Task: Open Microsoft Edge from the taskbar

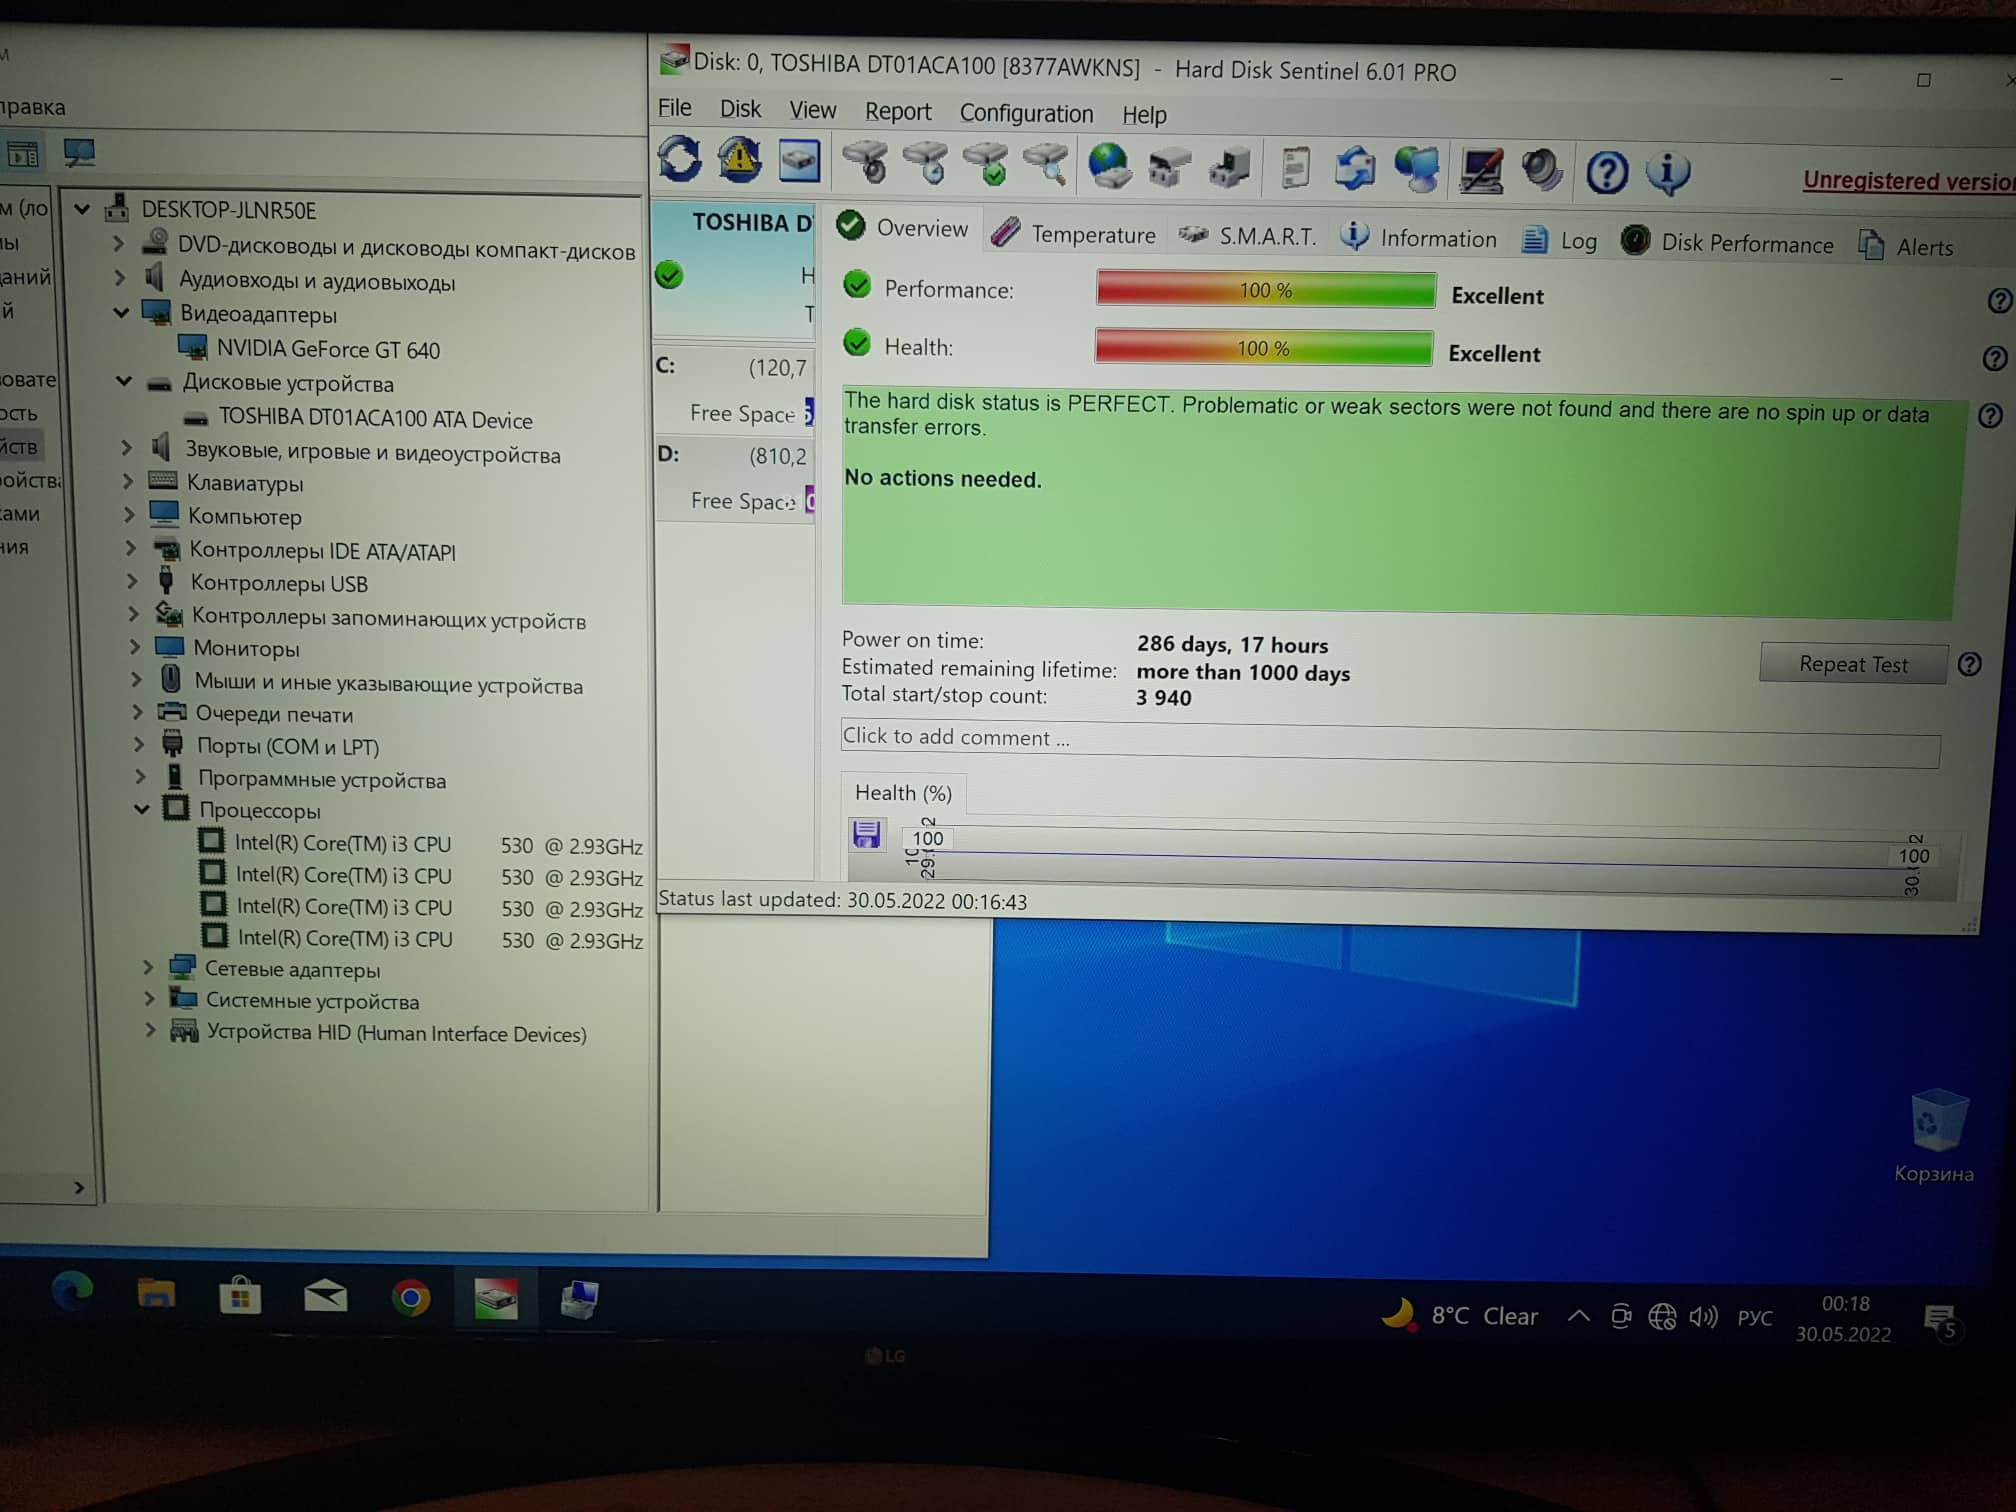Action: click(72, 1293)
